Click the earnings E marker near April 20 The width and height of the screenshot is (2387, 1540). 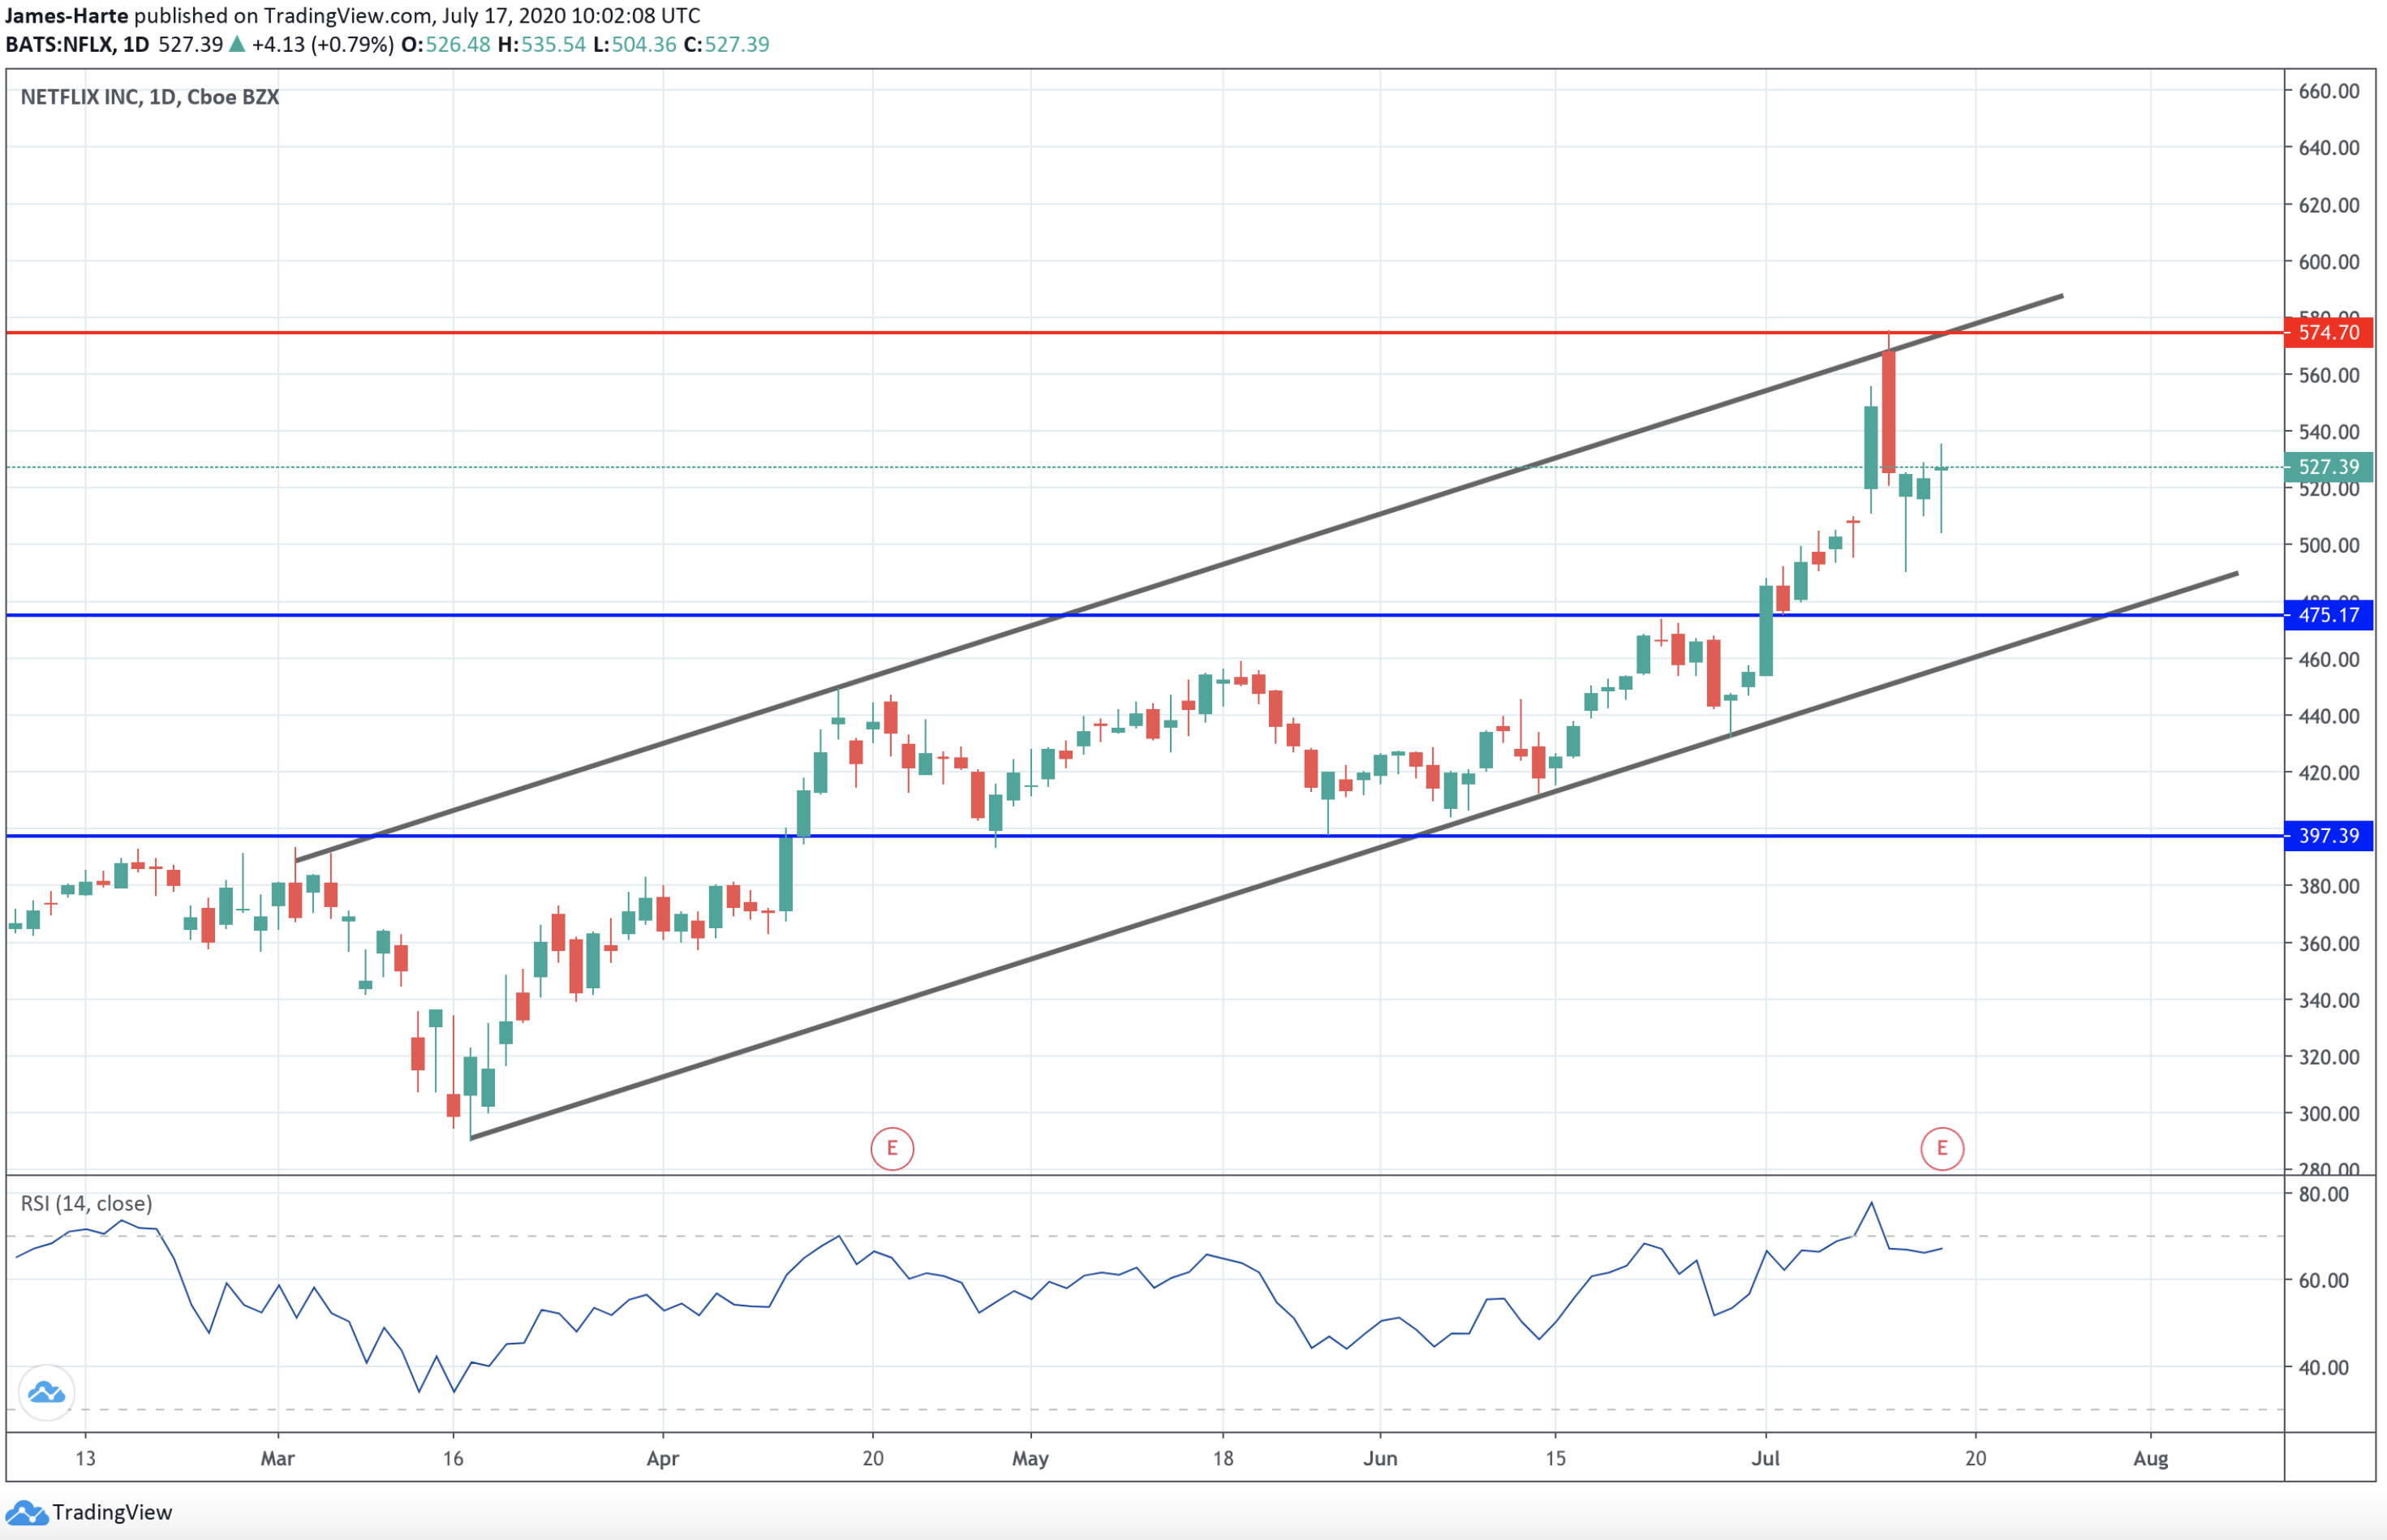pos(891,1148)
